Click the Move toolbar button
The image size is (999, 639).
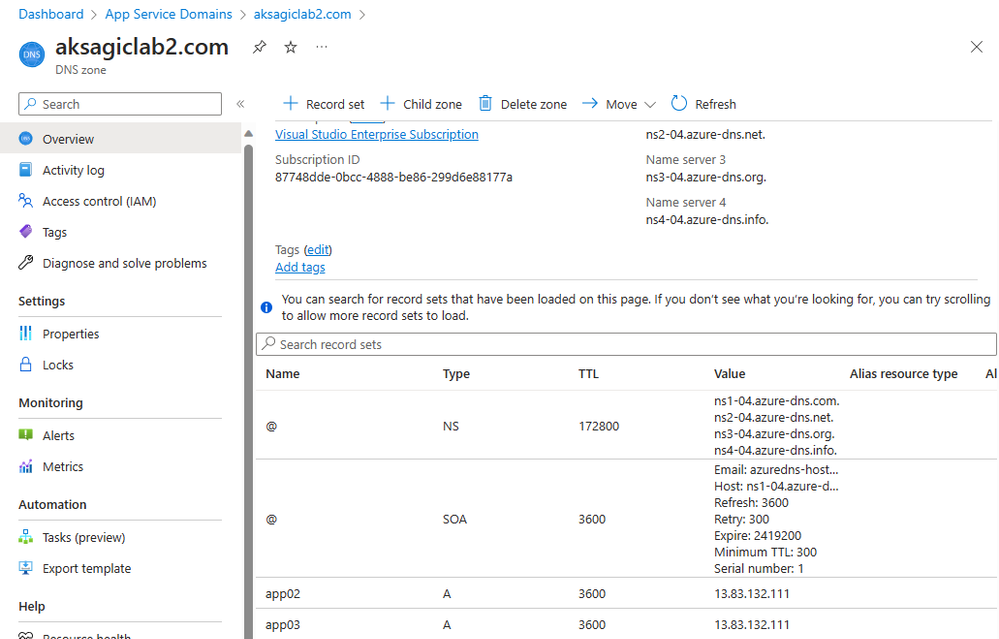[619, 104]
